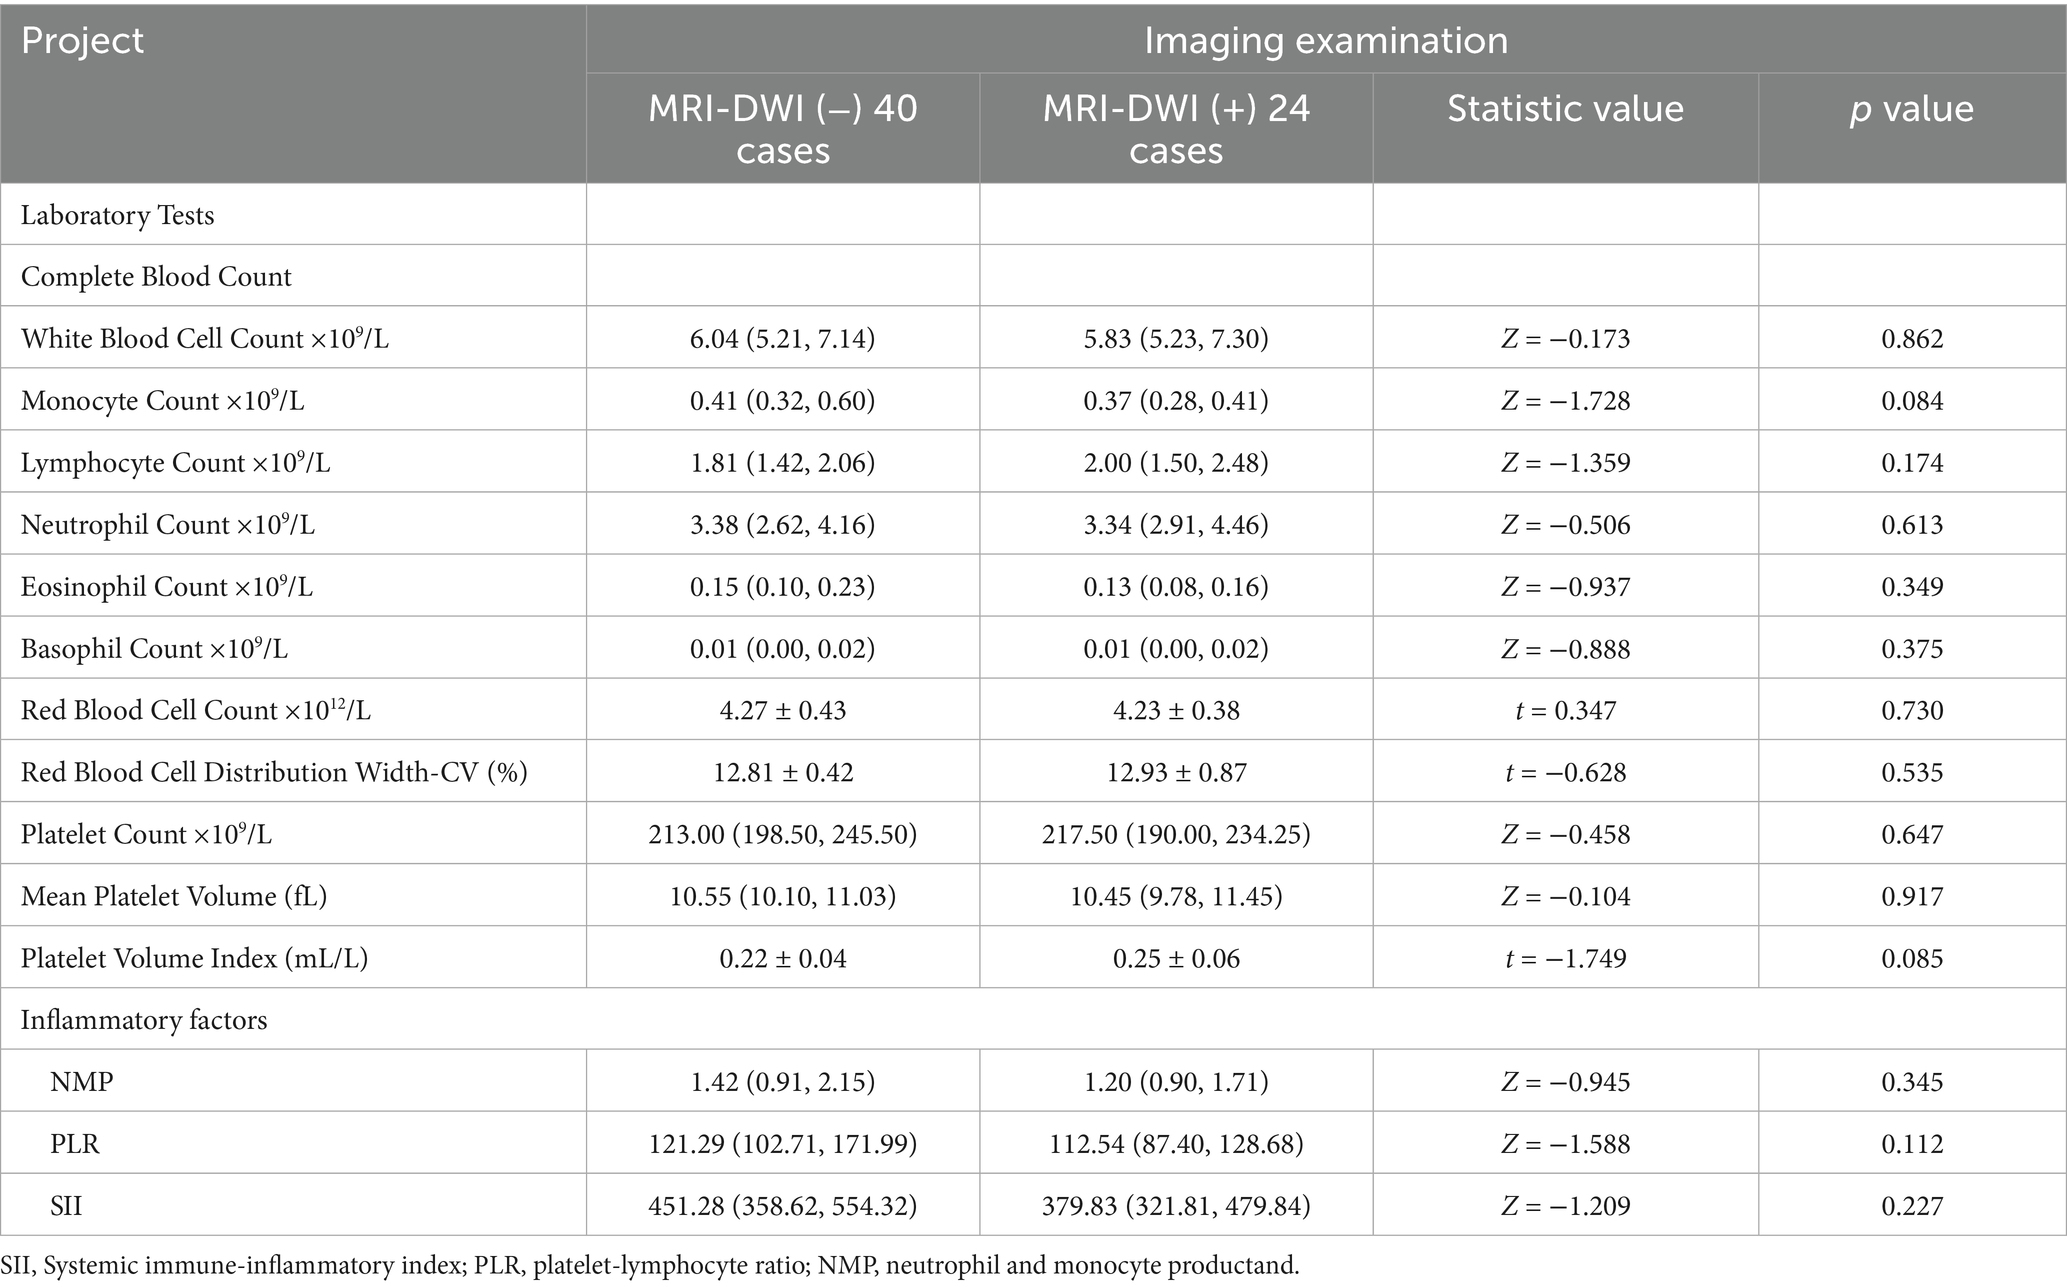
Task: Select the Eosinophil Count row label
Action: click(167, 587)
